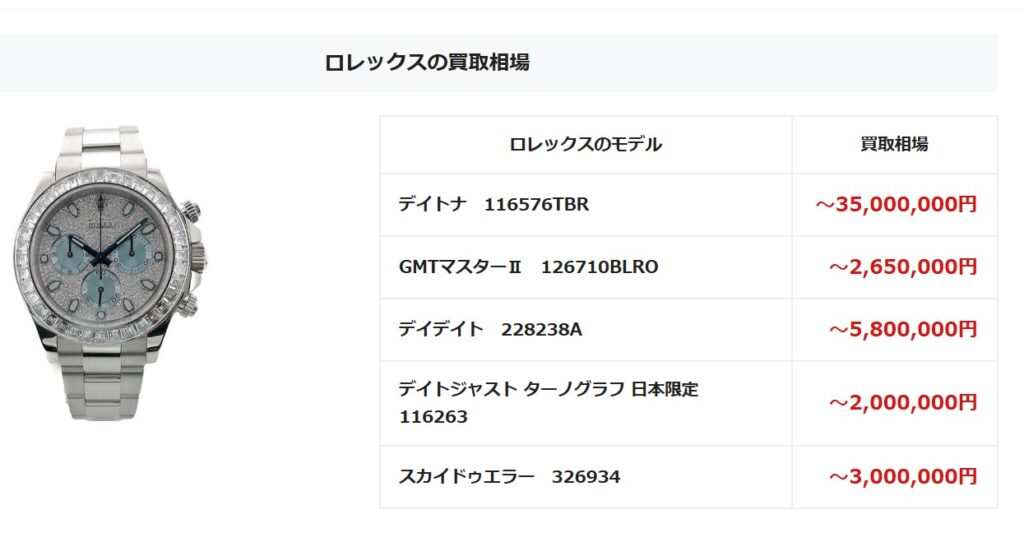Click the 228238A reference number

(541, 330)
